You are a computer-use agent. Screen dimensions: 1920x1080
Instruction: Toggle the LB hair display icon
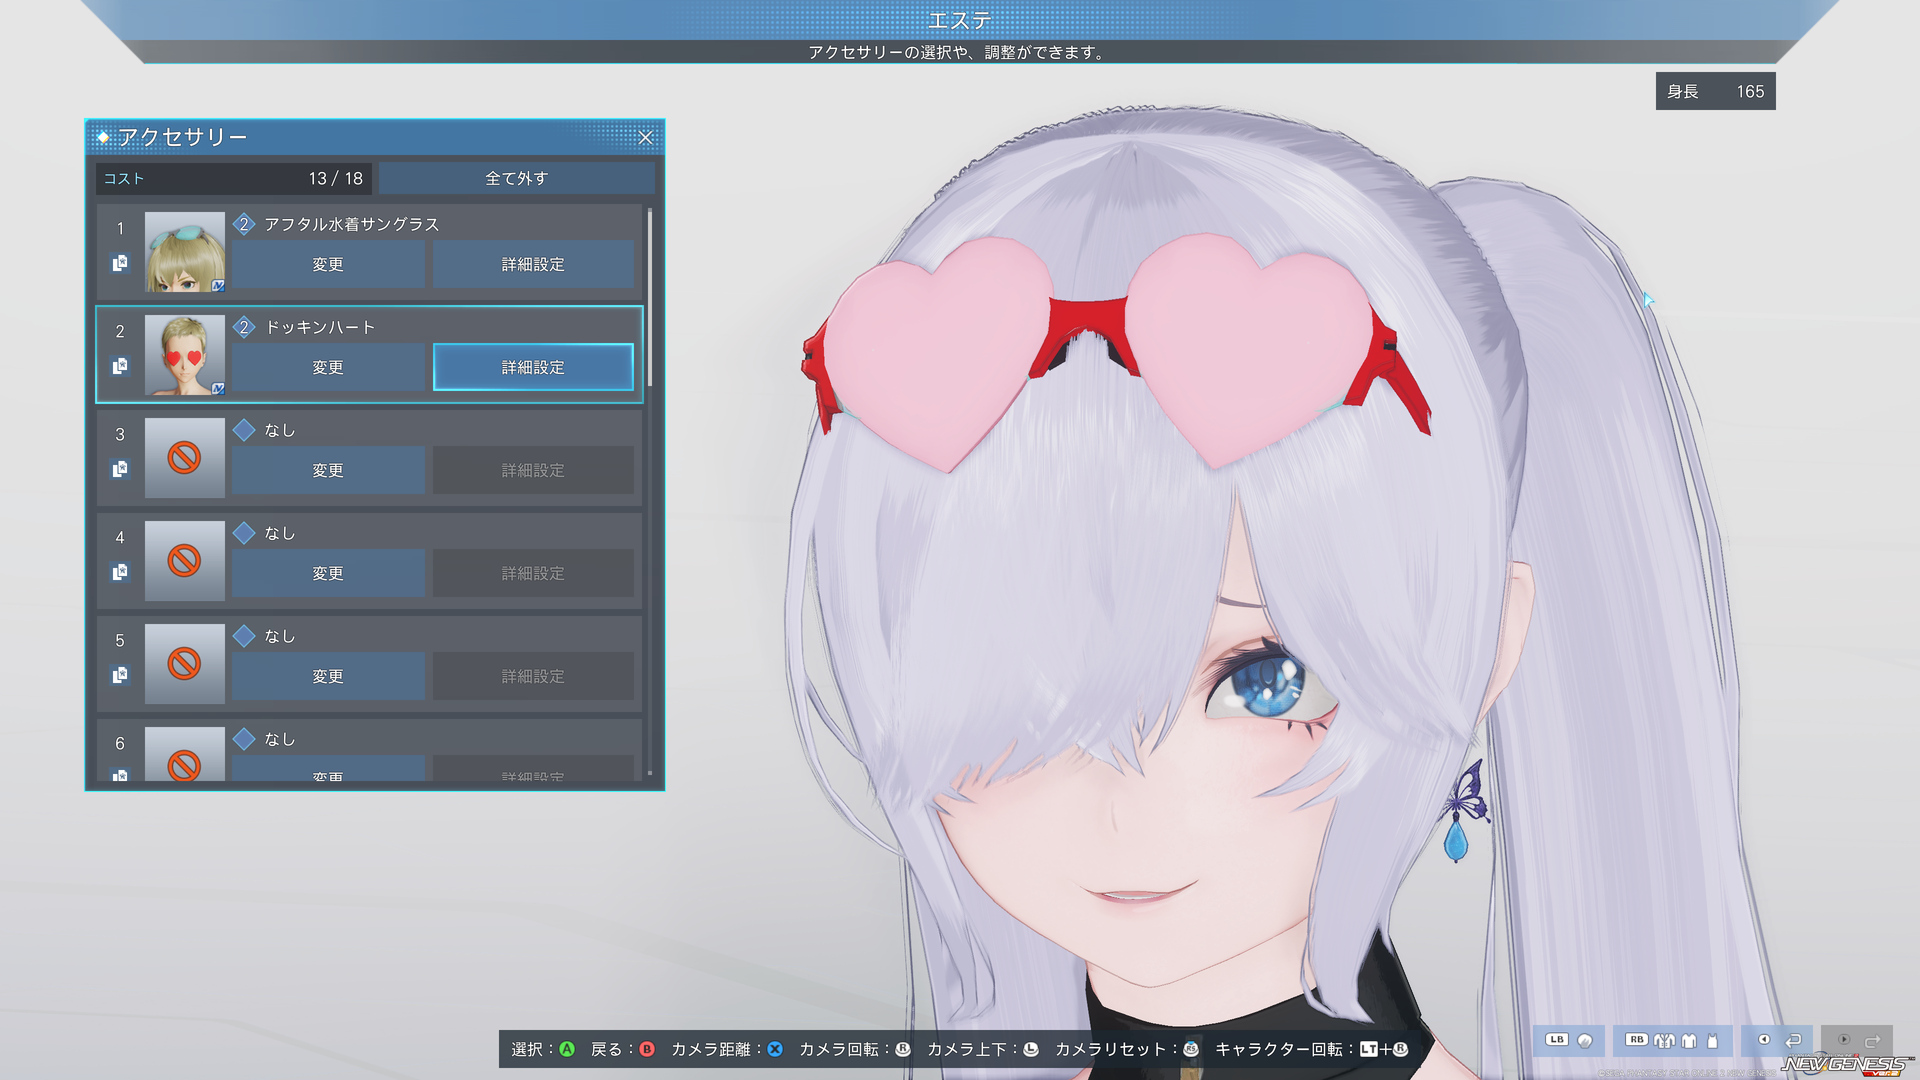coord(1585,1041)
